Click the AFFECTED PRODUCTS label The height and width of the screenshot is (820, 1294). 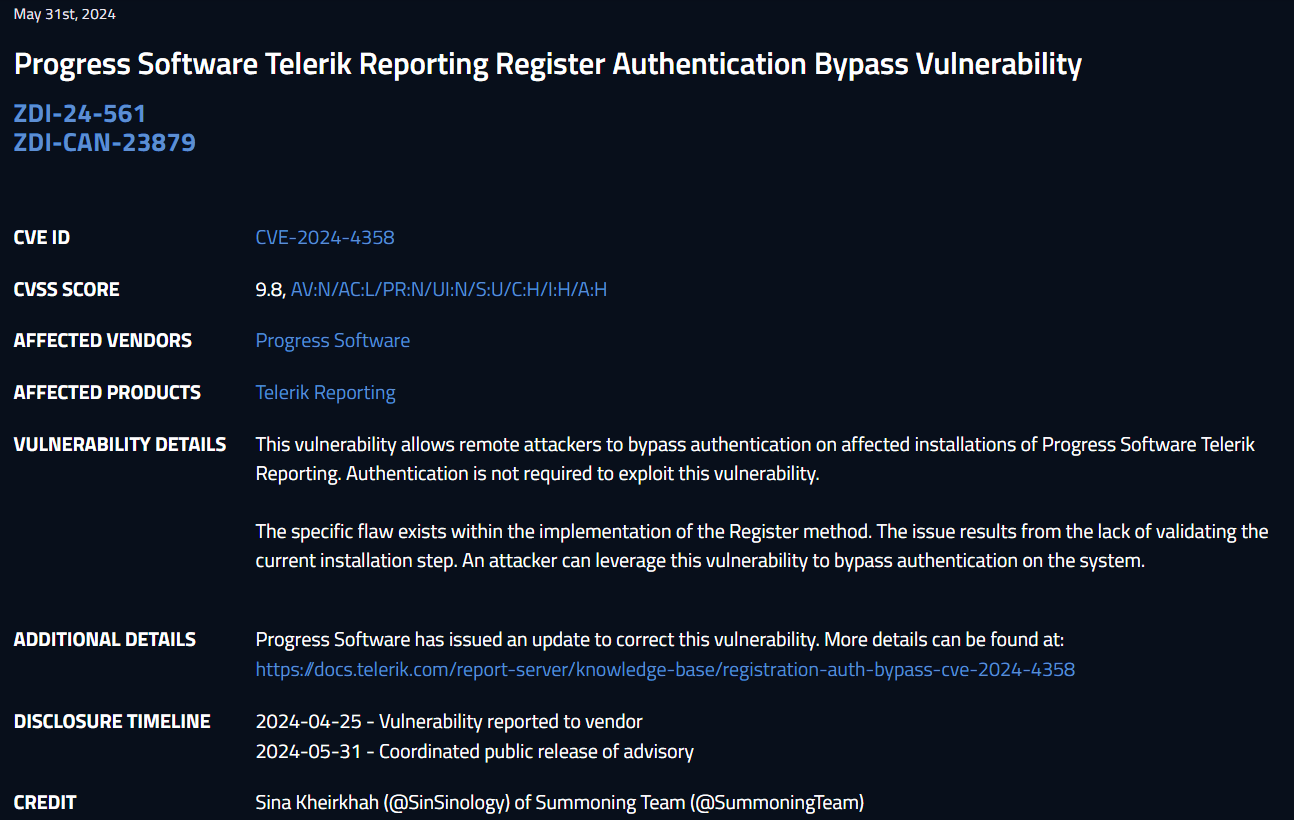coord(107,393)
